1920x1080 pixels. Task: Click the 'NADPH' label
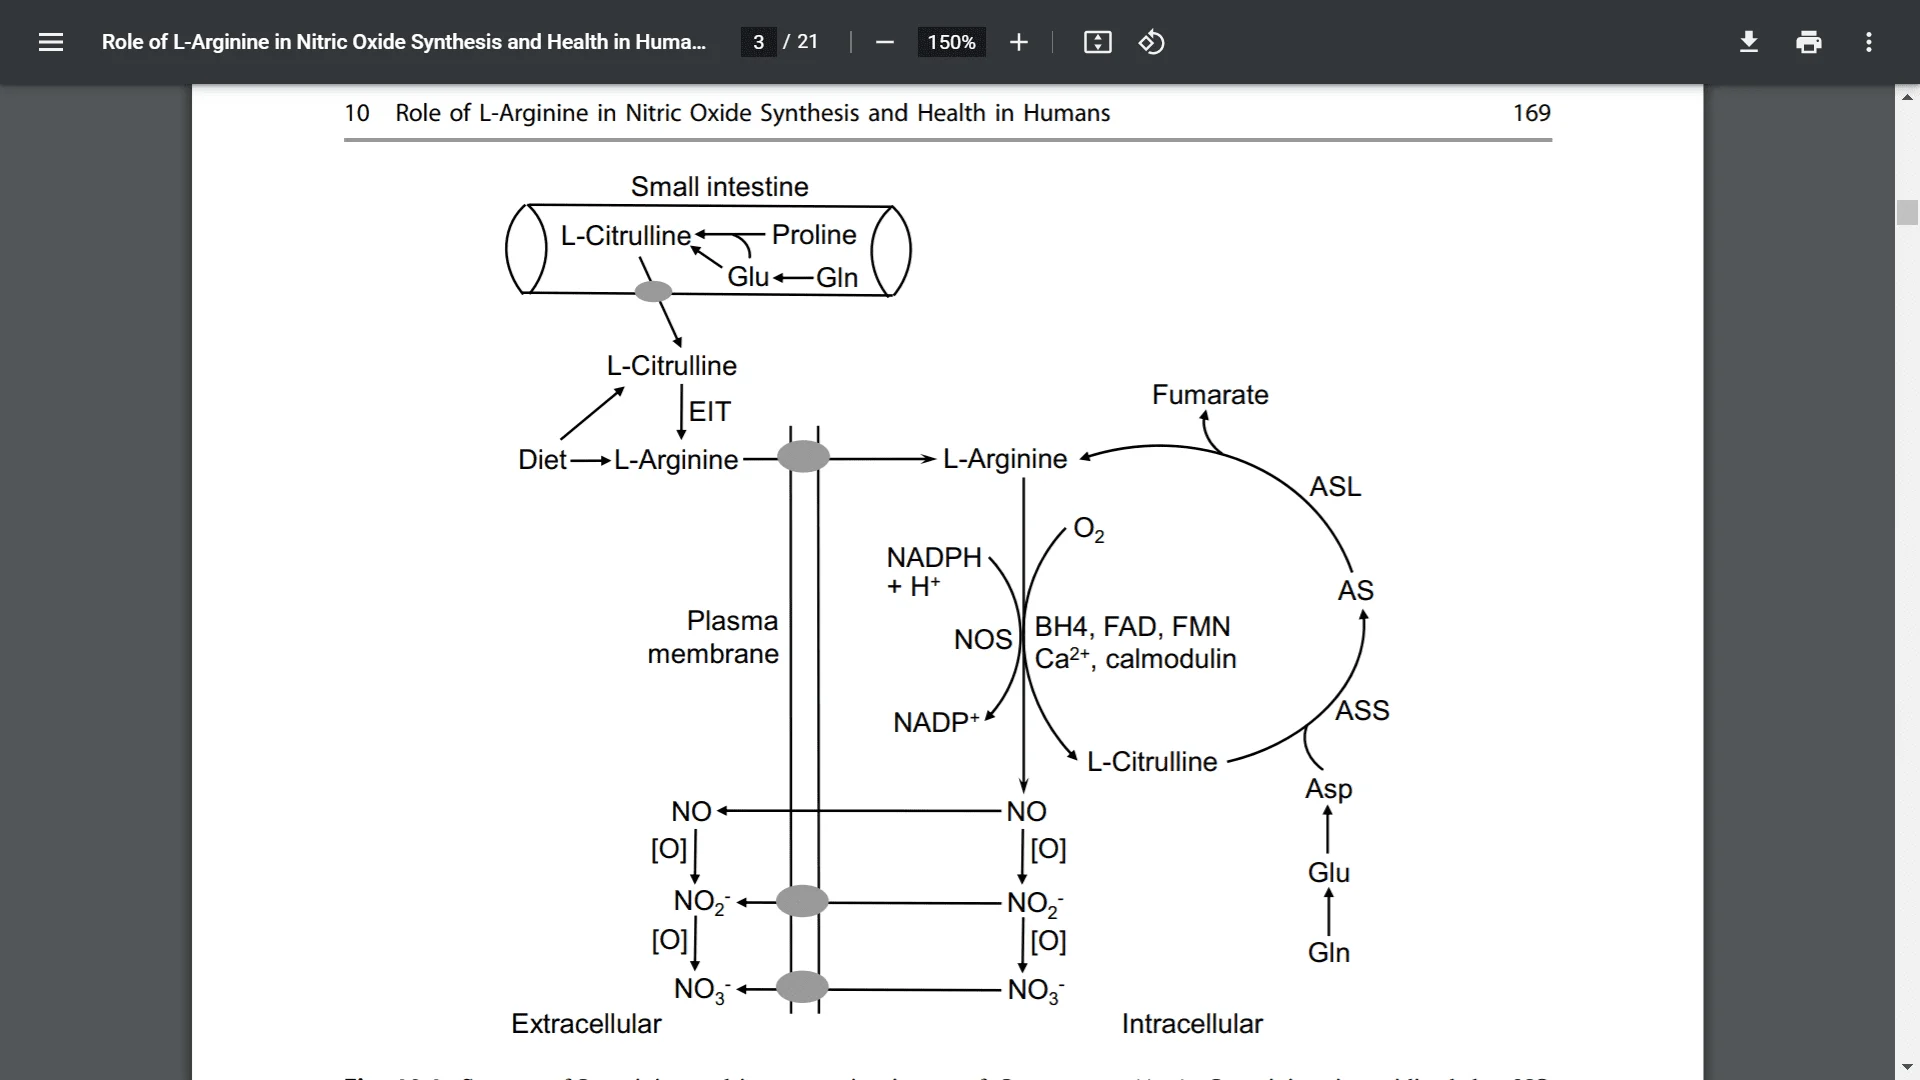click(934, 557)
